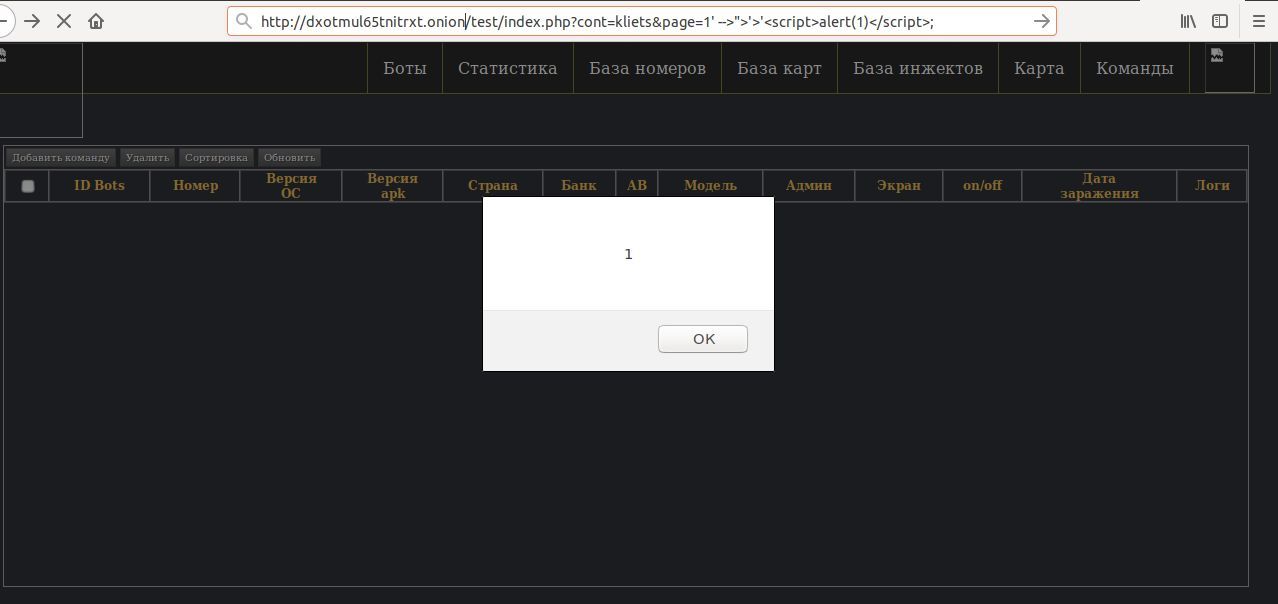The height and width of the screenshot is (604, 1278).
Task: Click the Админ column header
Action: tap(809, 186)
